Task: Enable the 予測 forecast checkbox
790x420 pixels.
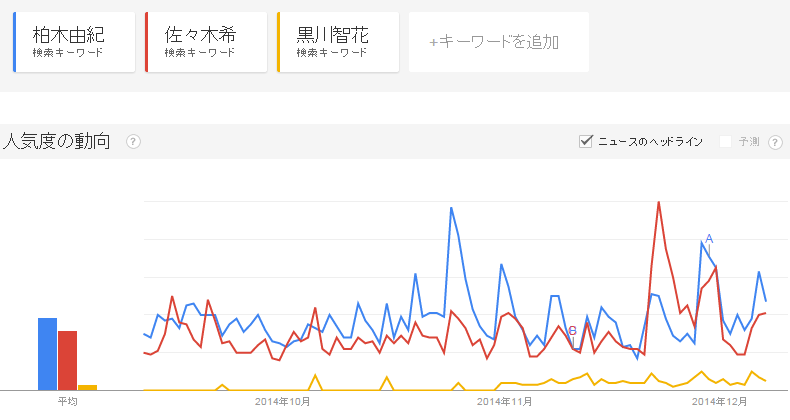Action: 726,142
